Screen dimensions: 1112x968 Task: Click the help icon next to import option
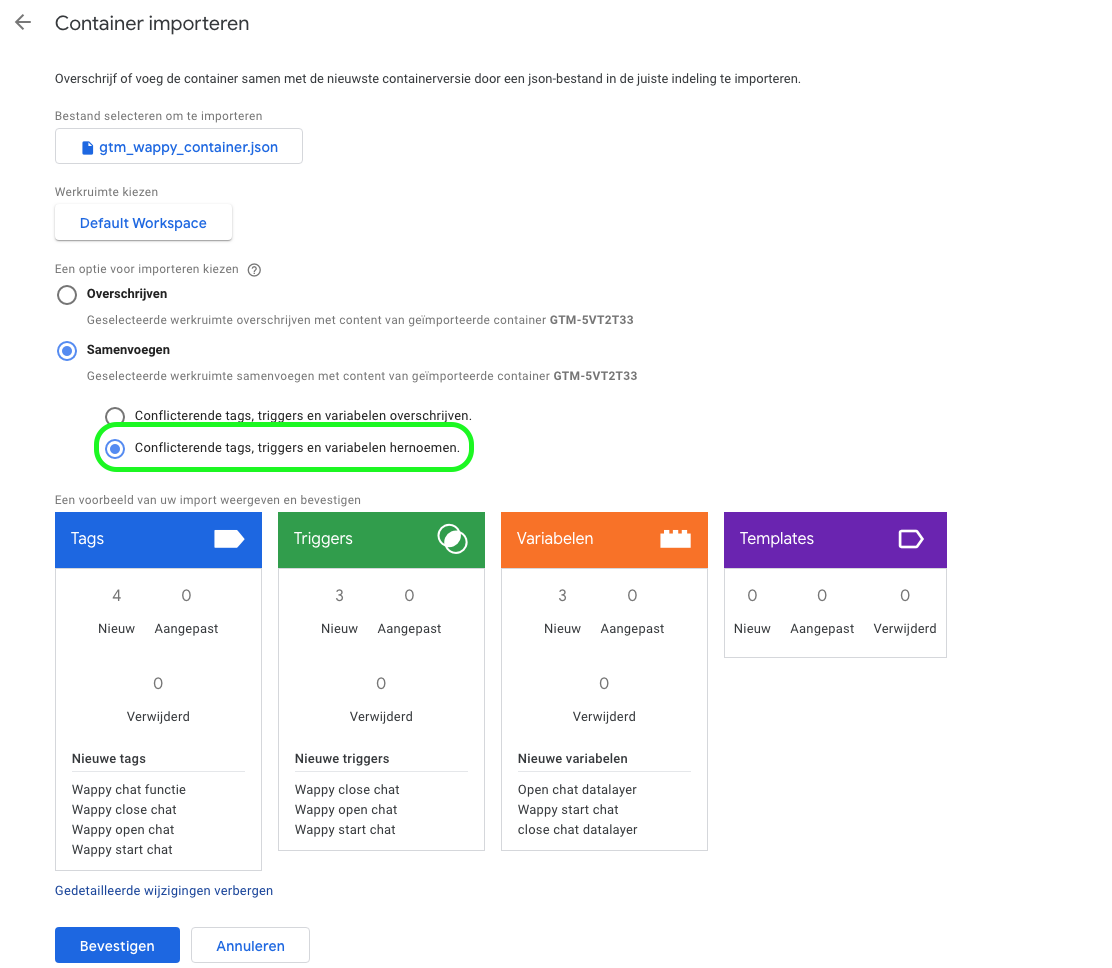point(254,270)
